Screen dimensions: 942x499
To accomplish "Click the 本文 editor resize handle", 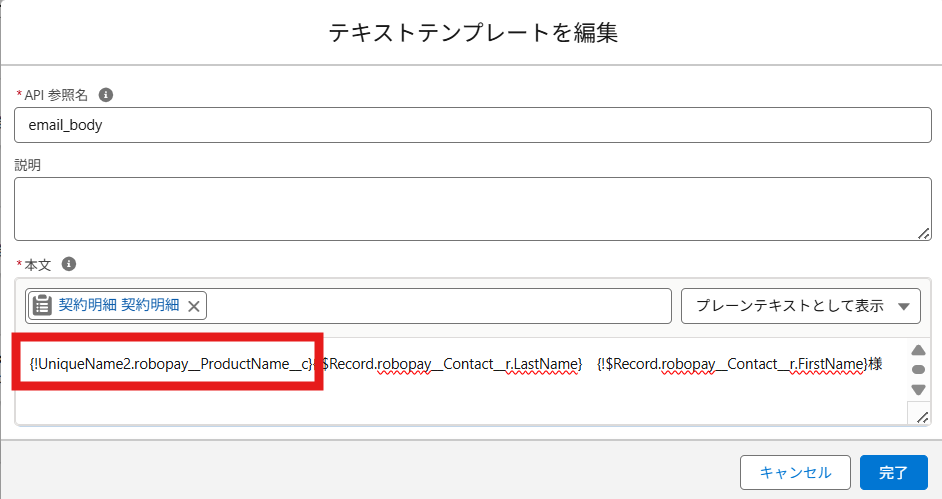I will click(922, 417).
